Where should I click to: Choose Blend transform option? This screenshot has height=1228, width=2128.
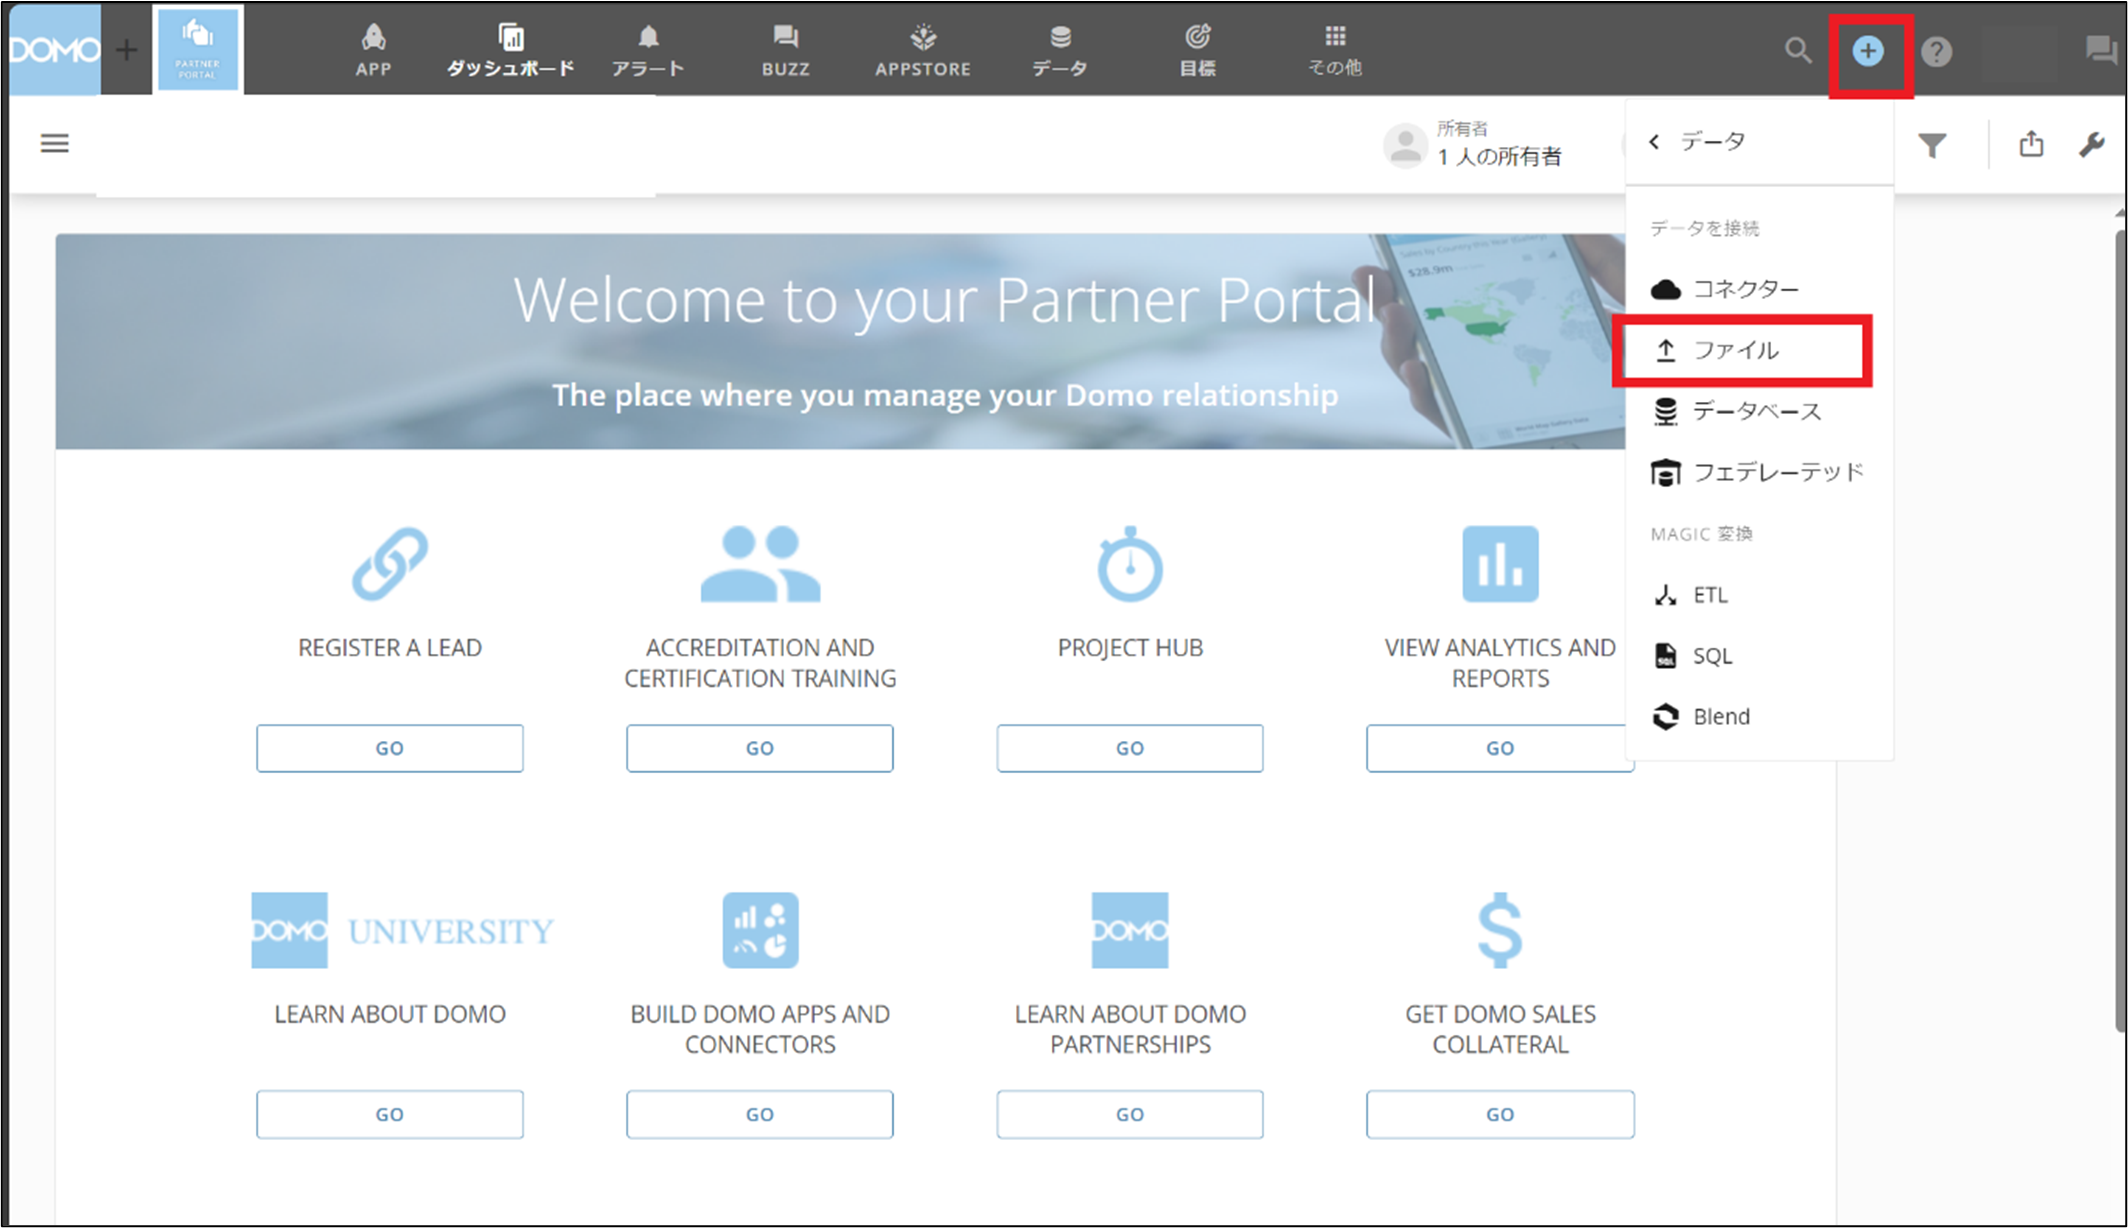pyautogui.click(x=1759, y=717)
